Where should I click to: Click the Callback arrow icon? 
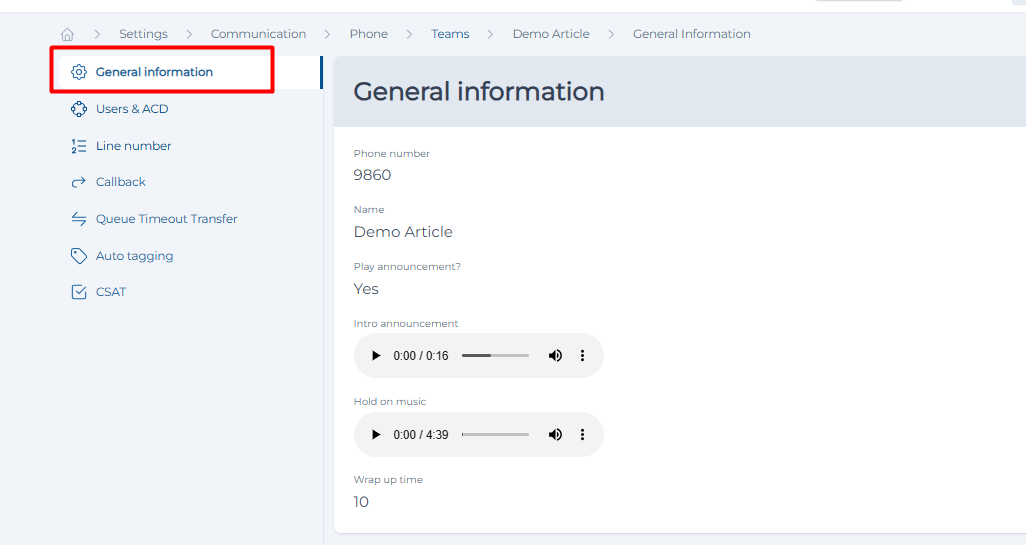pyautogui.click(x=79, y=182)
